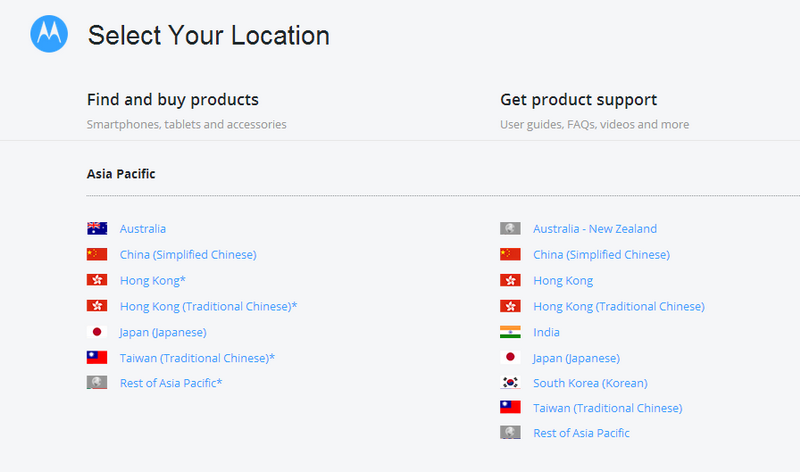Click 'User guides, FAQs, videos and more' subtitle
This screenshot has width=800, height=472.
[594, 125]
